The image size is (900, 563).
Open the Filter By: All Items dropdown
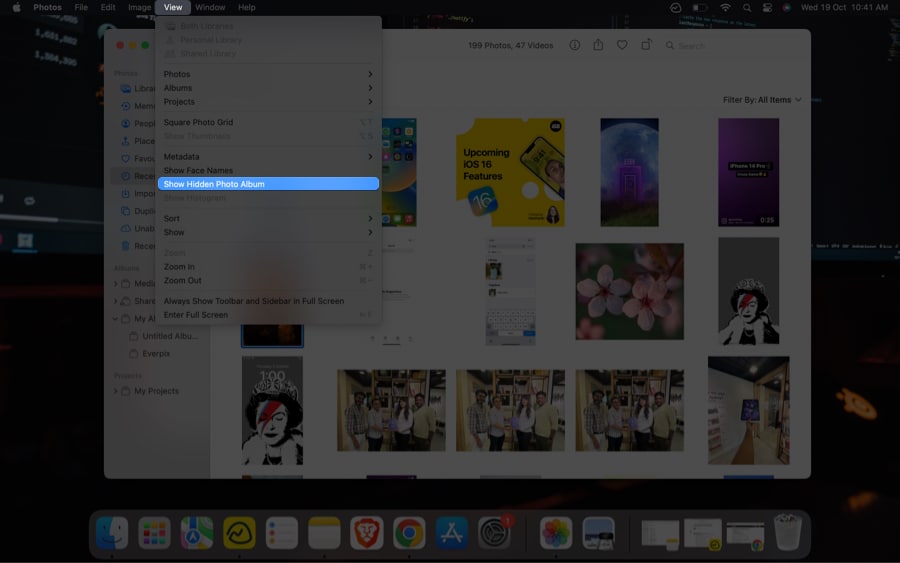[762, 100]
